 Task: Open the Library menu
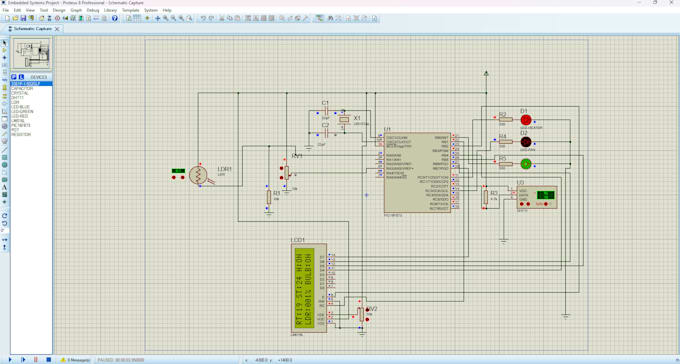(110, 10)
